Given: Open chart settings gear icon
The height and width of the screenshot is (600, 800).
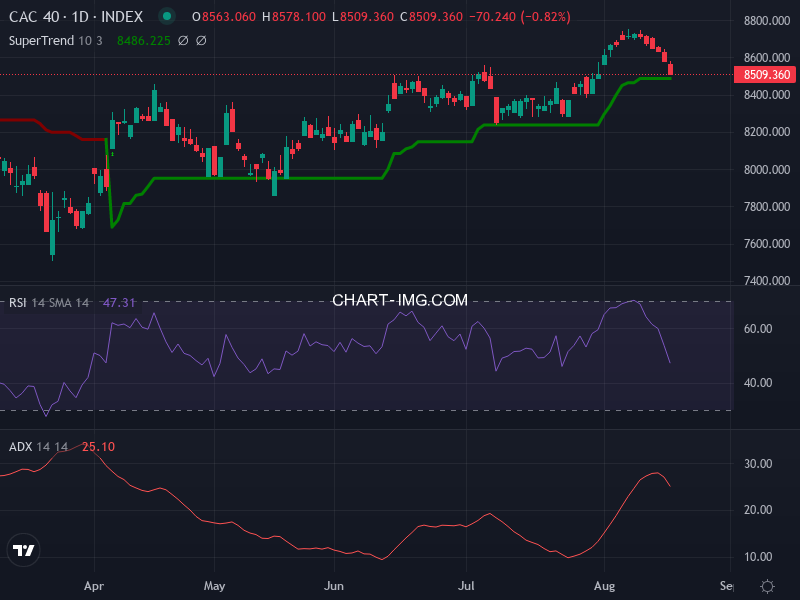Looking at the screenshot, I should 767,586.
